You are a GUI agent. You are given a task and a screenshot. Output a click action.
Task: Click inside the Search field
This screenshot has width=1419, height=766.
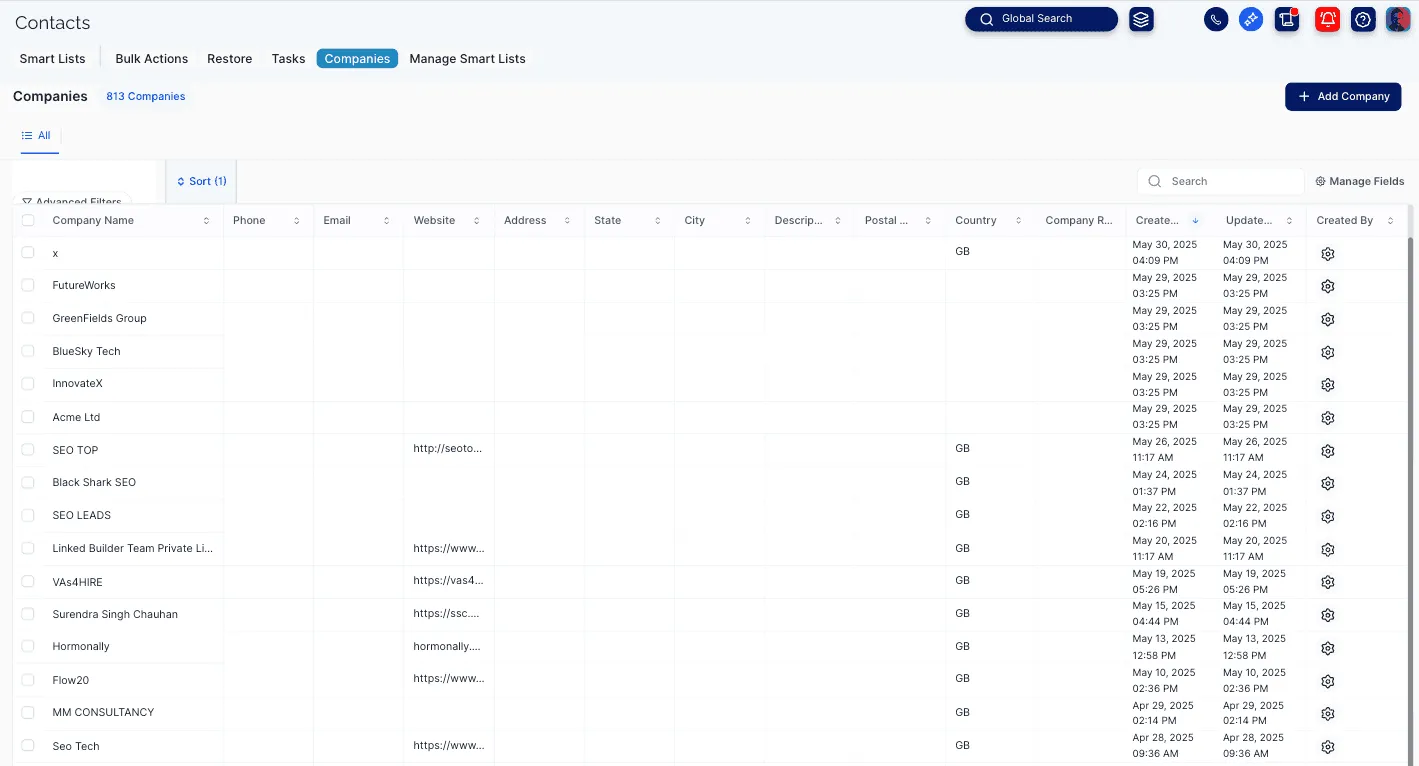1220,181
